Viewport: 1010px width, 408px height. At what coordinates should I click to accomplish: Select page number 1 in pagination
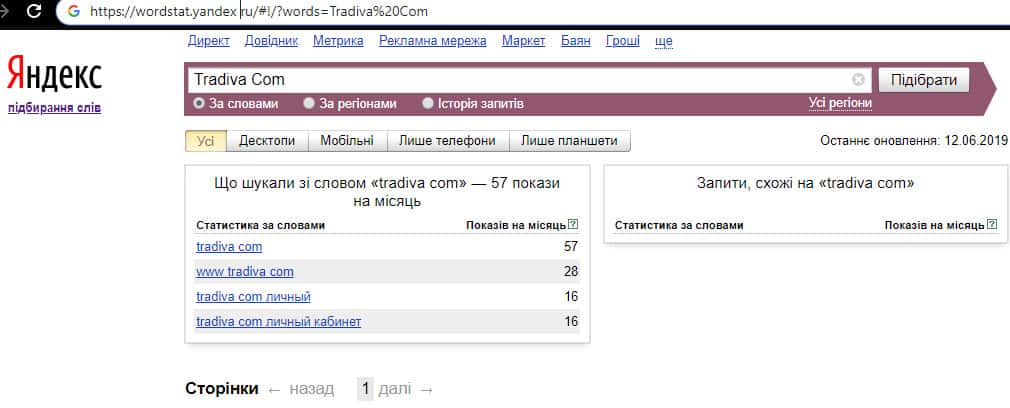click(x=365, y=389)
